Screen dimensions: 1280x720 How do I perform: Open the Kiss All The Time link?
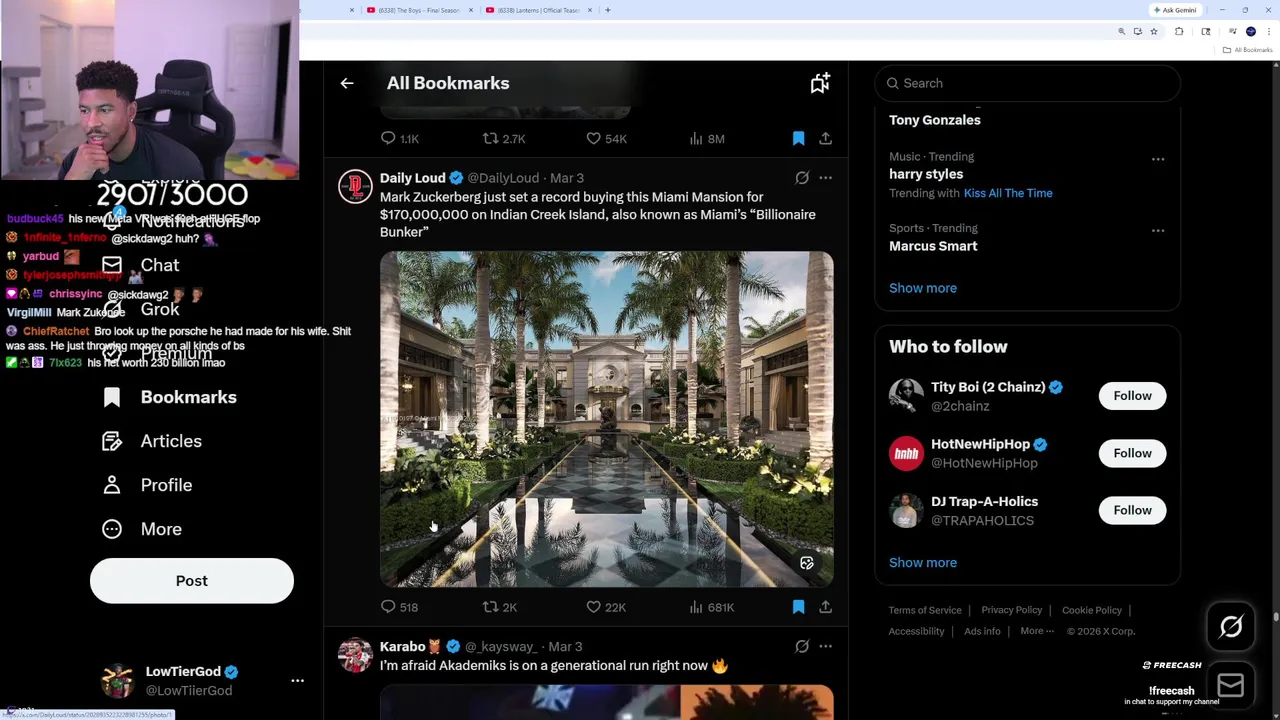click(x=1008, y=193)
